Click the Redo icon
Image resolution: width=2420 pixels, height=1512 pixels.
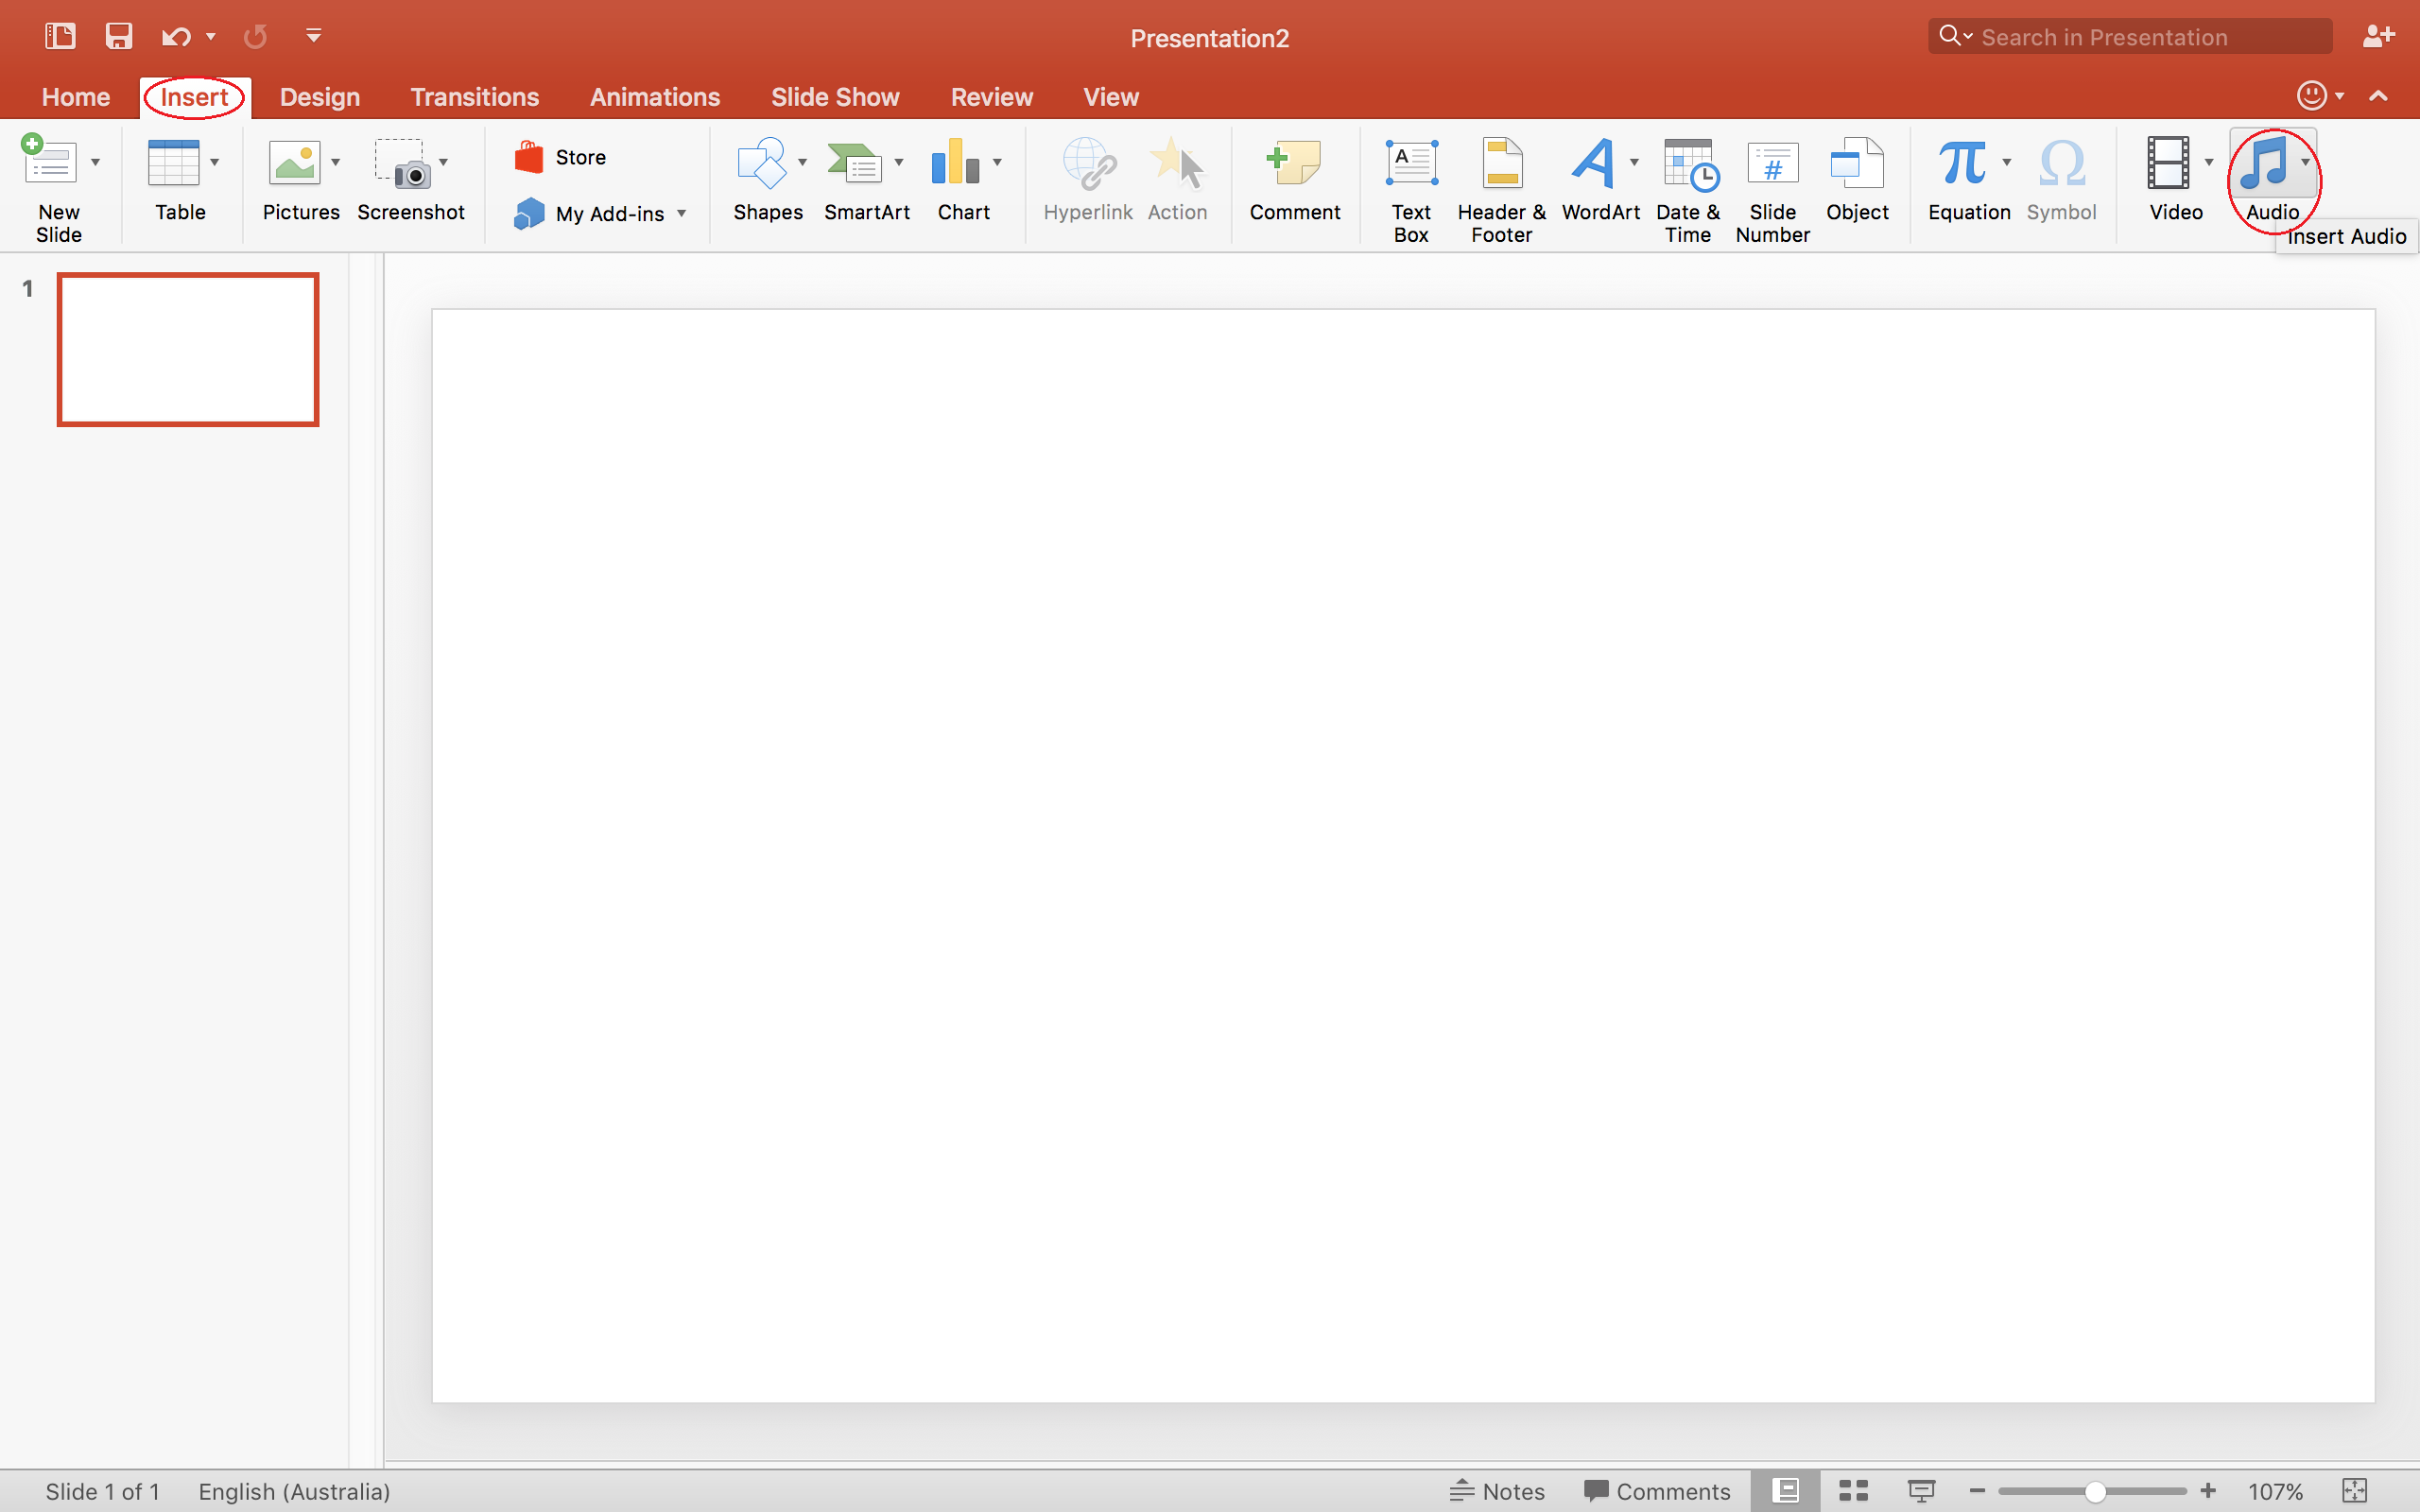256,37
